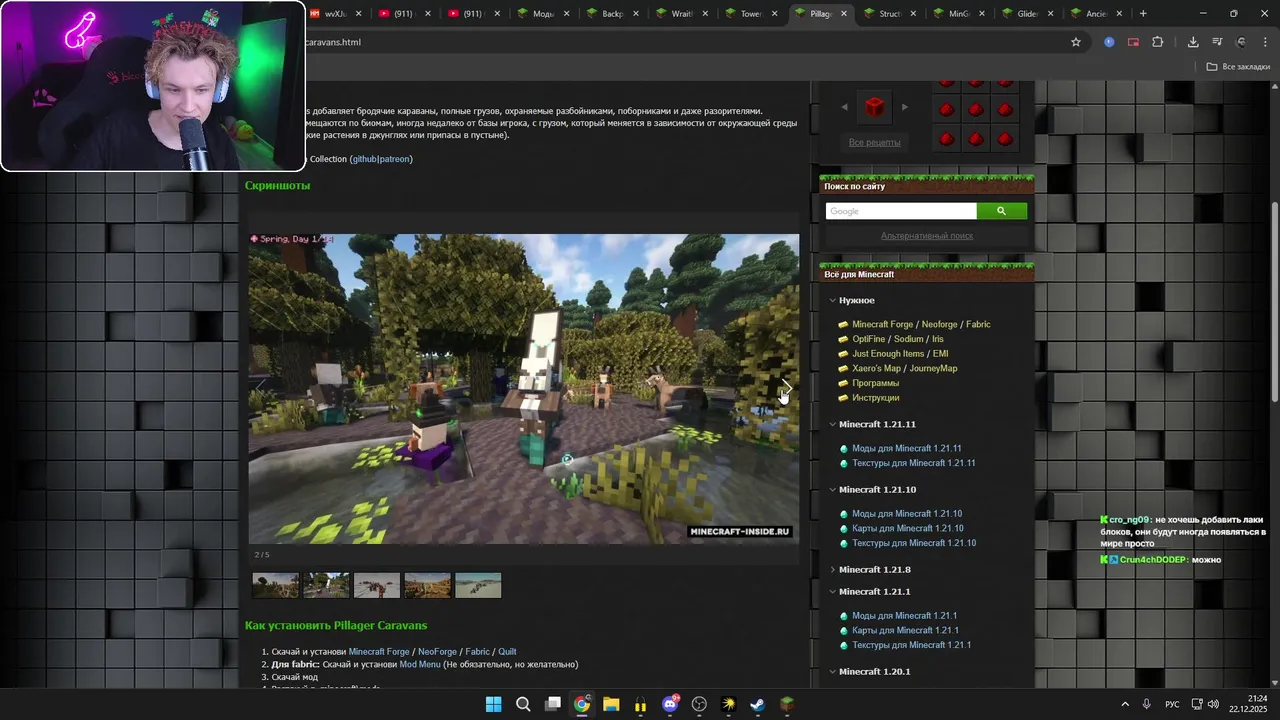1280x720 pixels.
Task: Open the new tab plus button
Action: click(x=1143, y=14)
